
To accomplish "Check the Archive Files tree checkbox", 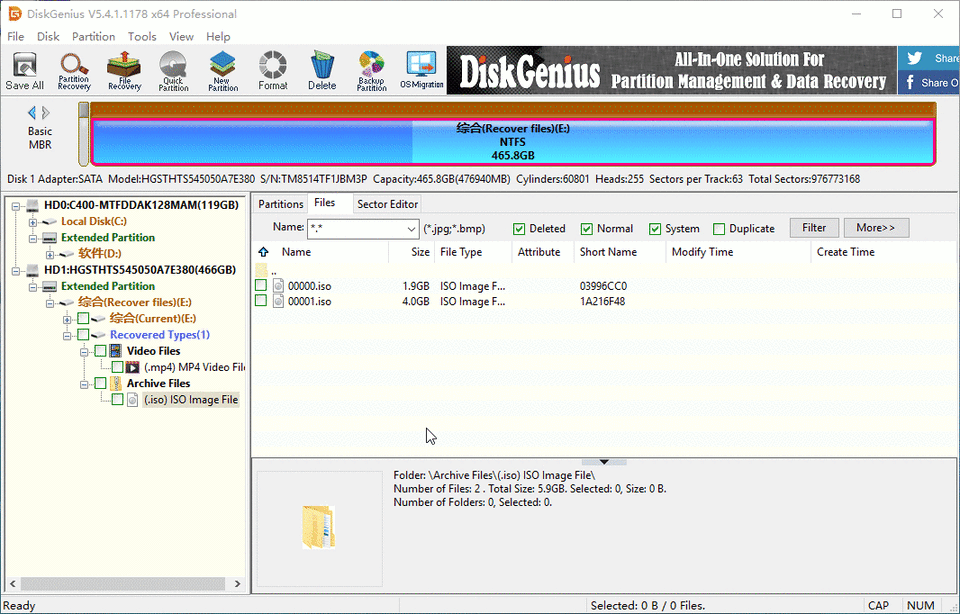I will 100,383.
